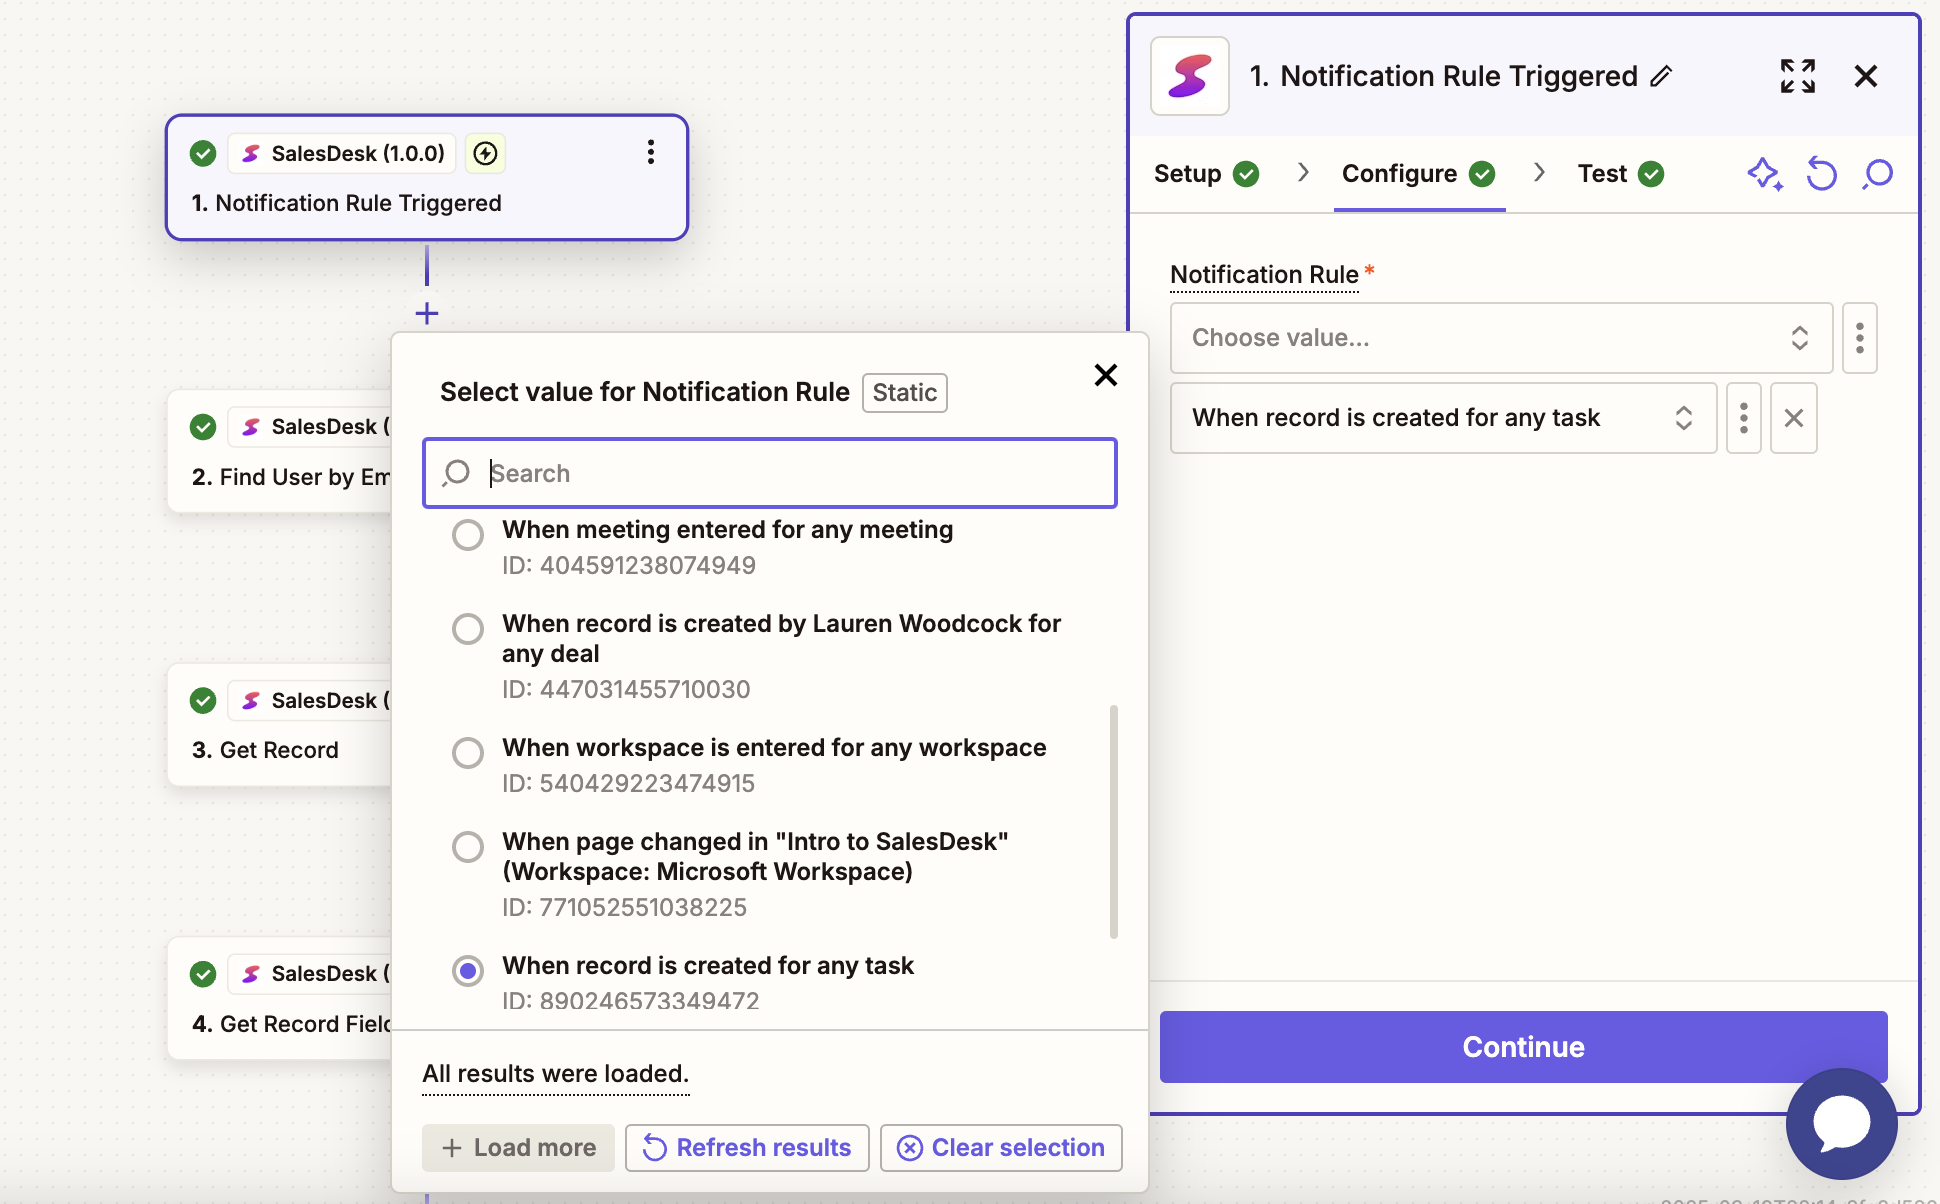Click Clear selection in the dialog
This screenshot has height=1204, width=1940.
coord(1000,1147)
